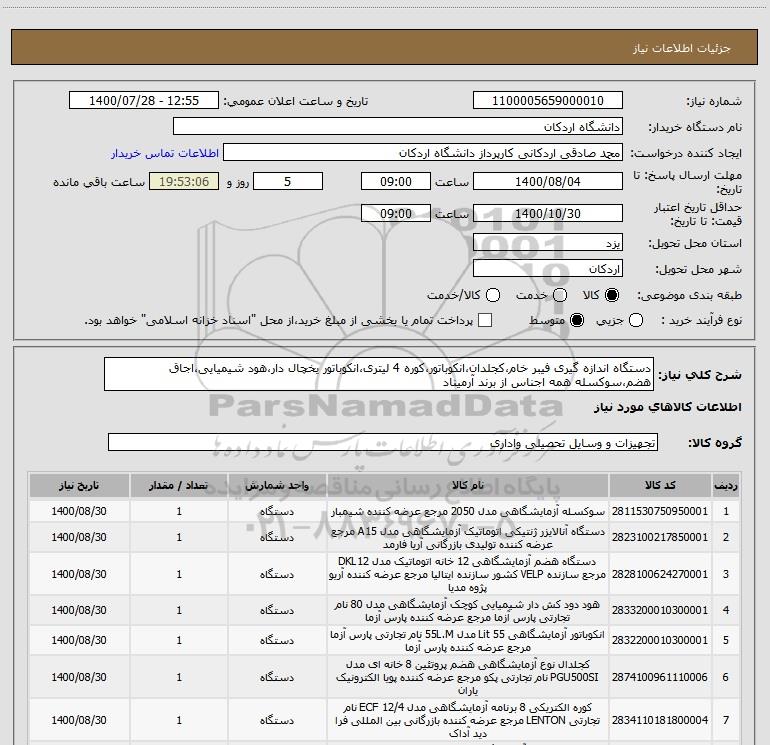Click the واحد شمارش column header

(277, 485)
